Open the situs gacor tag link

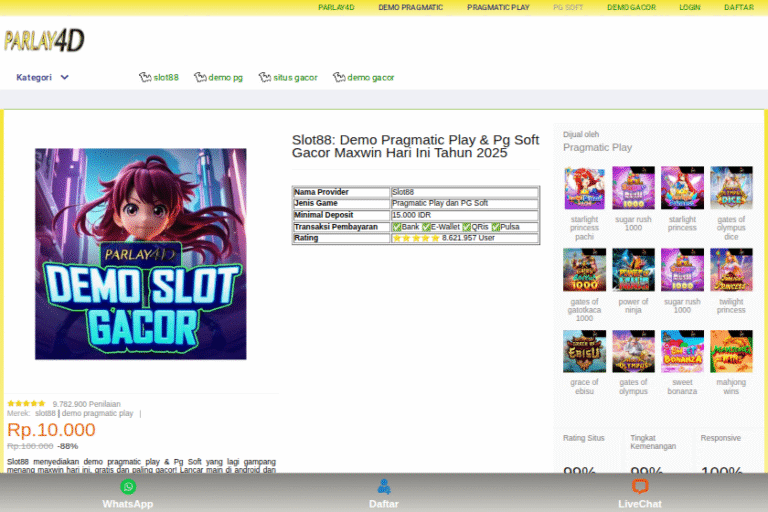(x=288, y=77)
